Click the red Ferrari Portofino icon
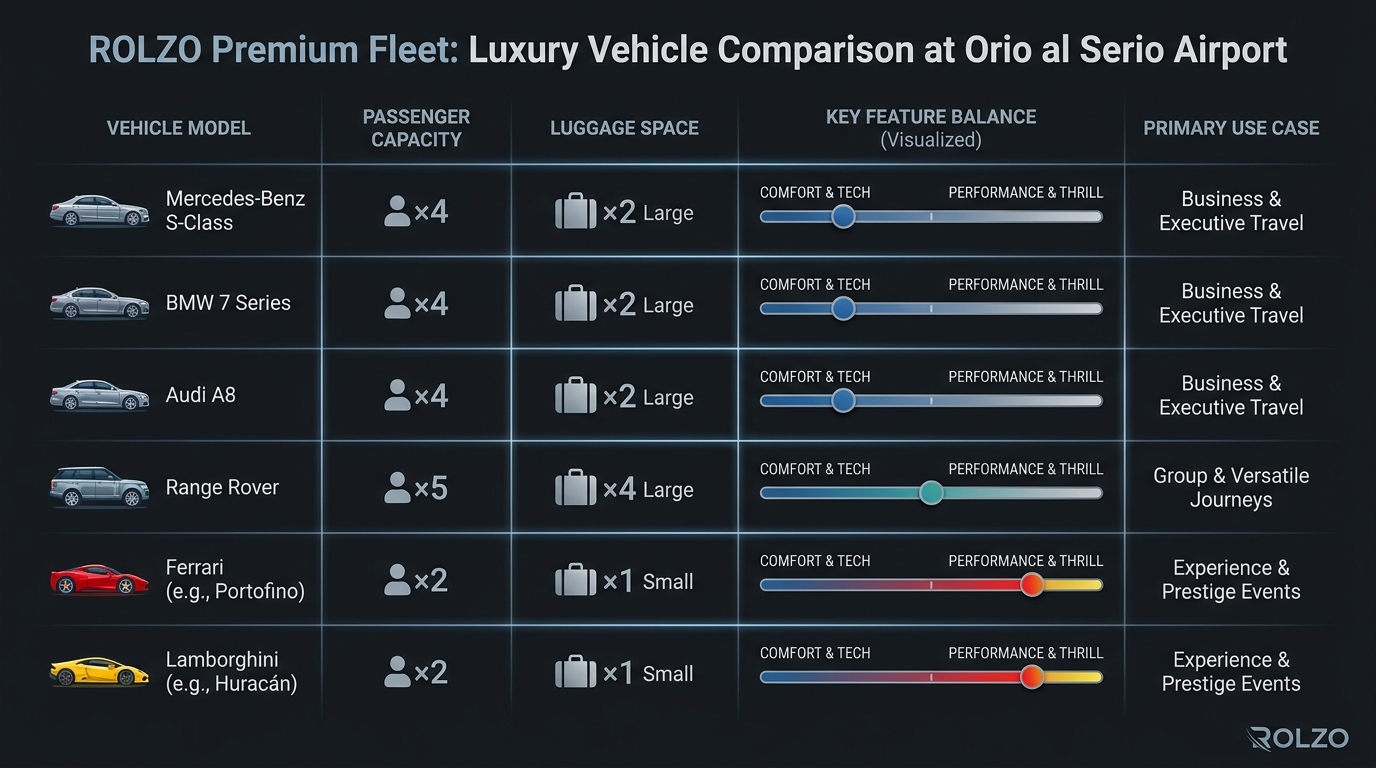 (x=99, y=579)
